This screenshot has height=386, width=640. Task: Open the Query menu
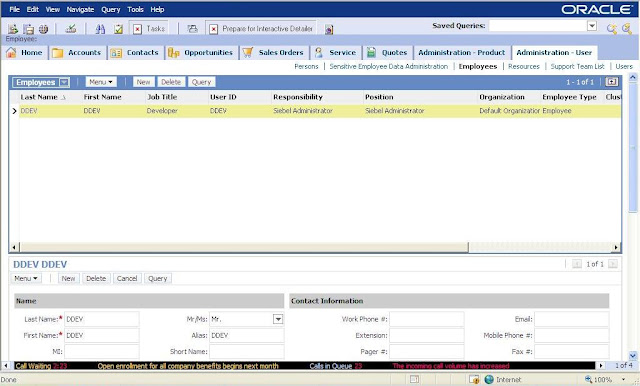[111, 9]
